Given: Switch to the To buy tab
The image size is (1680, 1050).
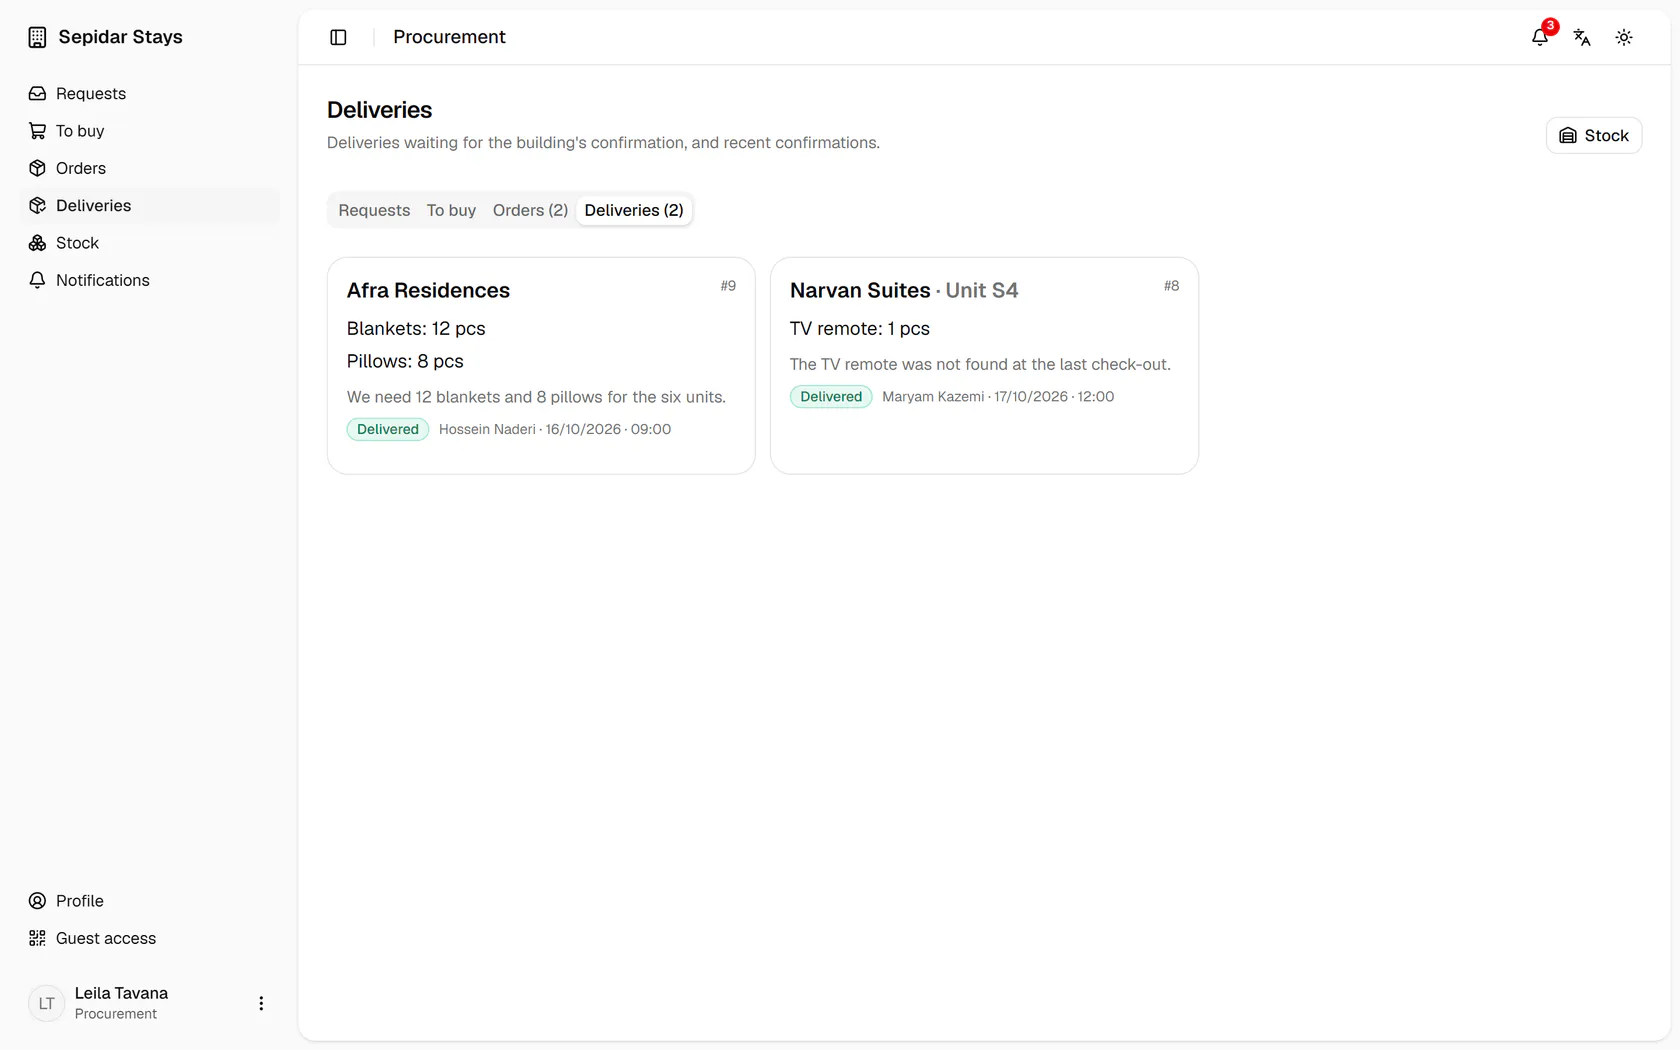Looking at the screenshot, I should 451,210.
